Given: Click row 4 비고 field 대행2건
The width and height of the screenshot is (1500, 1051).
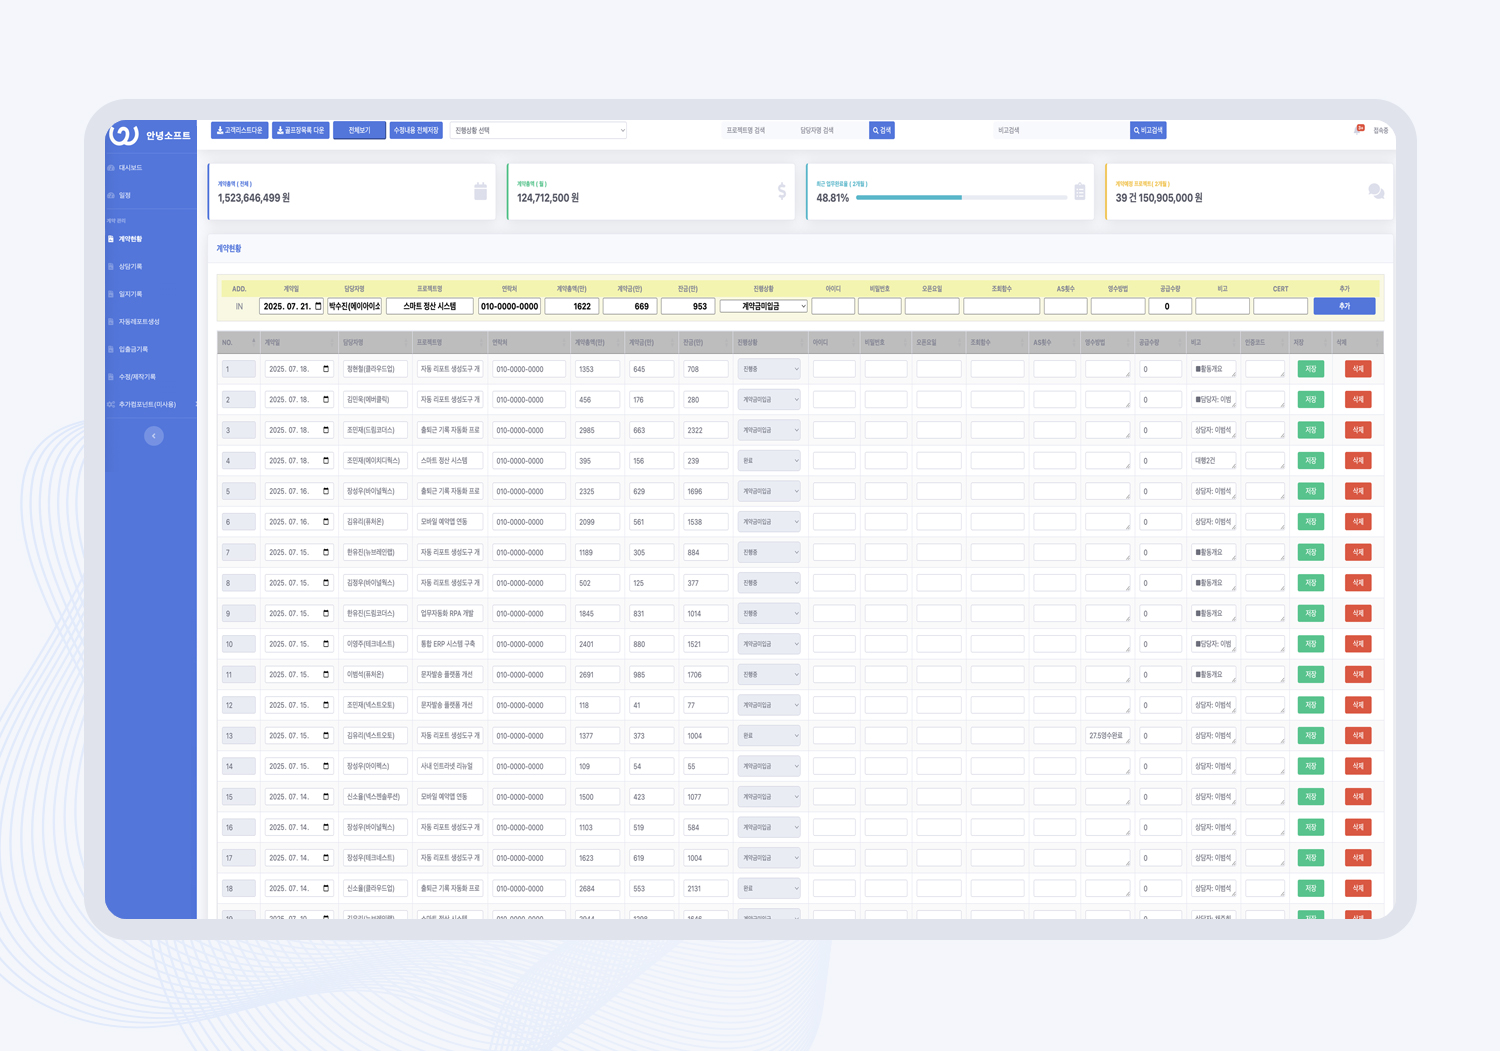Looking at the screenshot, I should point(1214,461).
